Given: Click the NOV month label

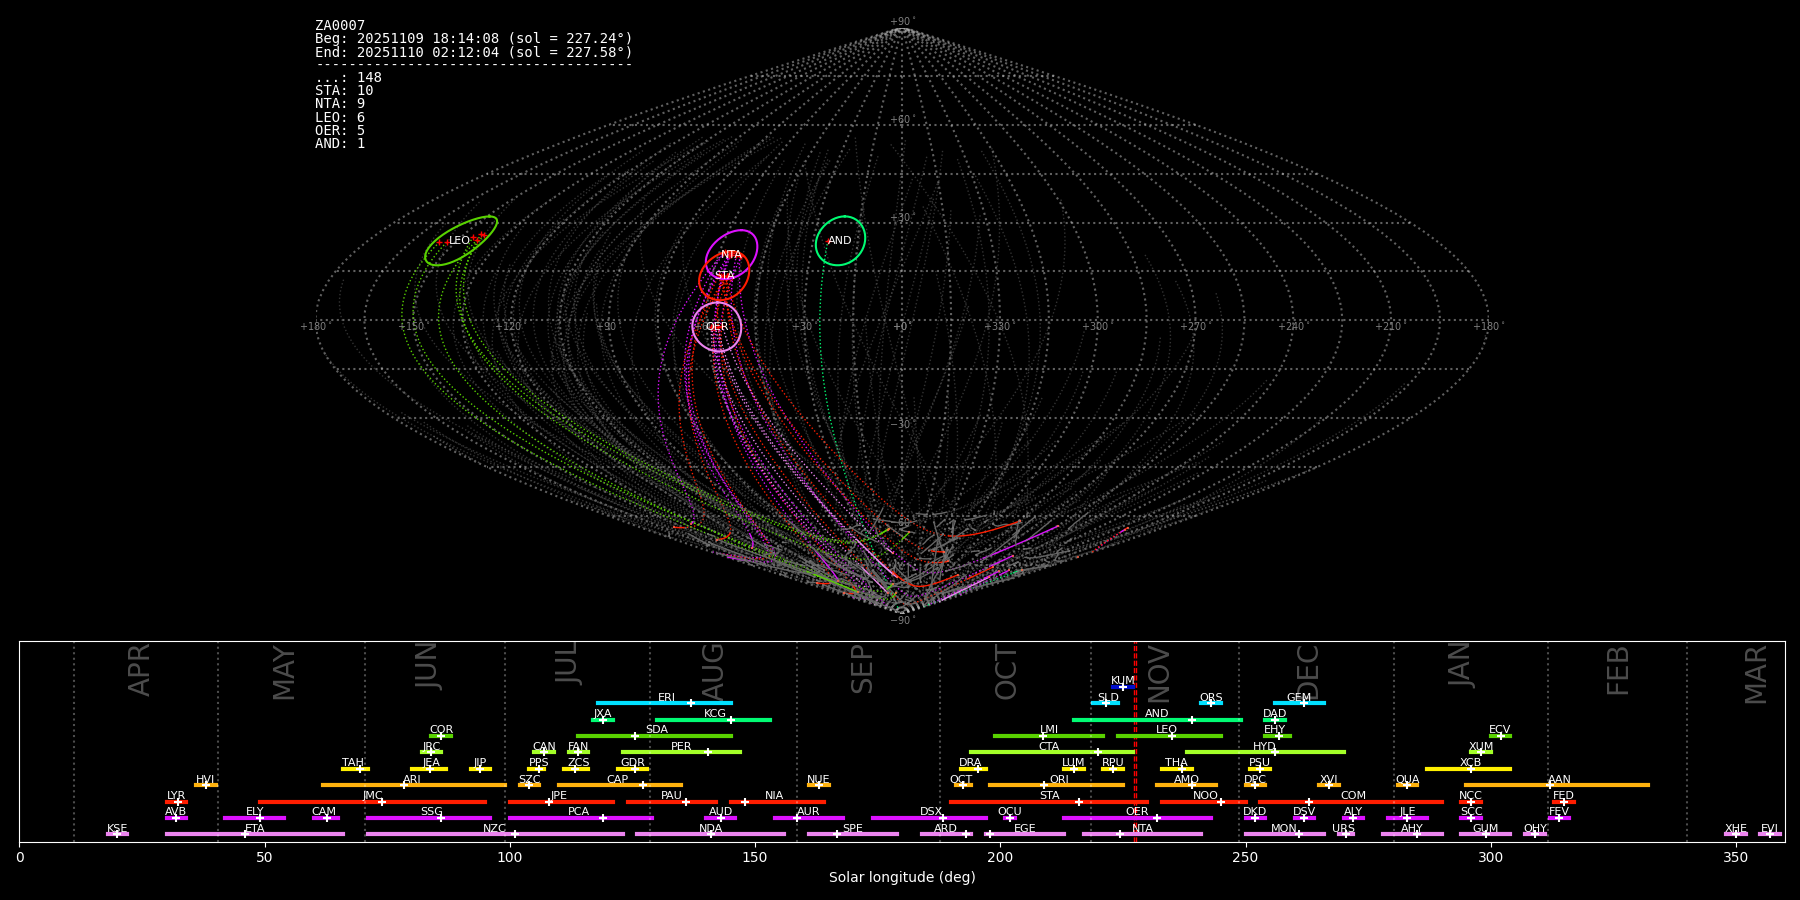Looking at the screenshot, I should (x=1159, y=673).
